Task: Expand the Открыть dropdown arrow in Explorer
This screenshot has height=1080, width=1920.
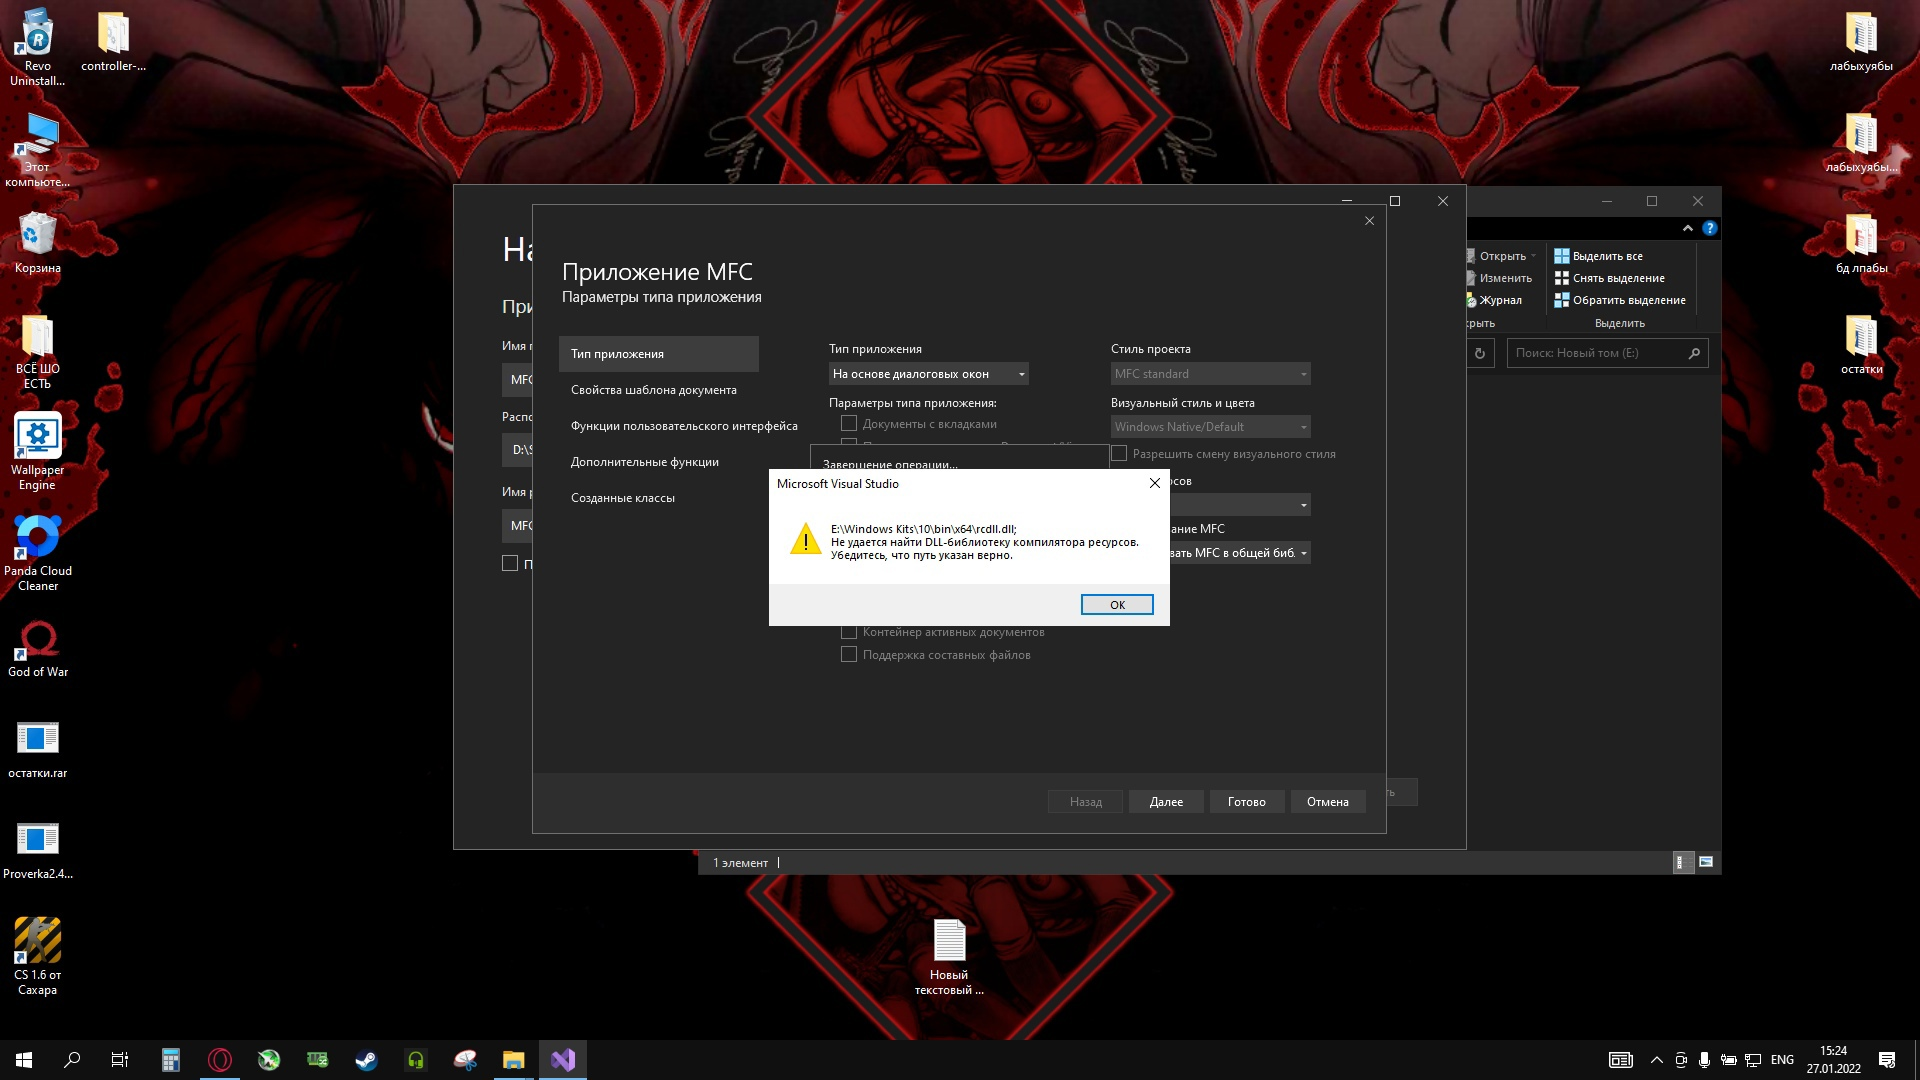Action: pyautogui.click(x=1533, y=256)
